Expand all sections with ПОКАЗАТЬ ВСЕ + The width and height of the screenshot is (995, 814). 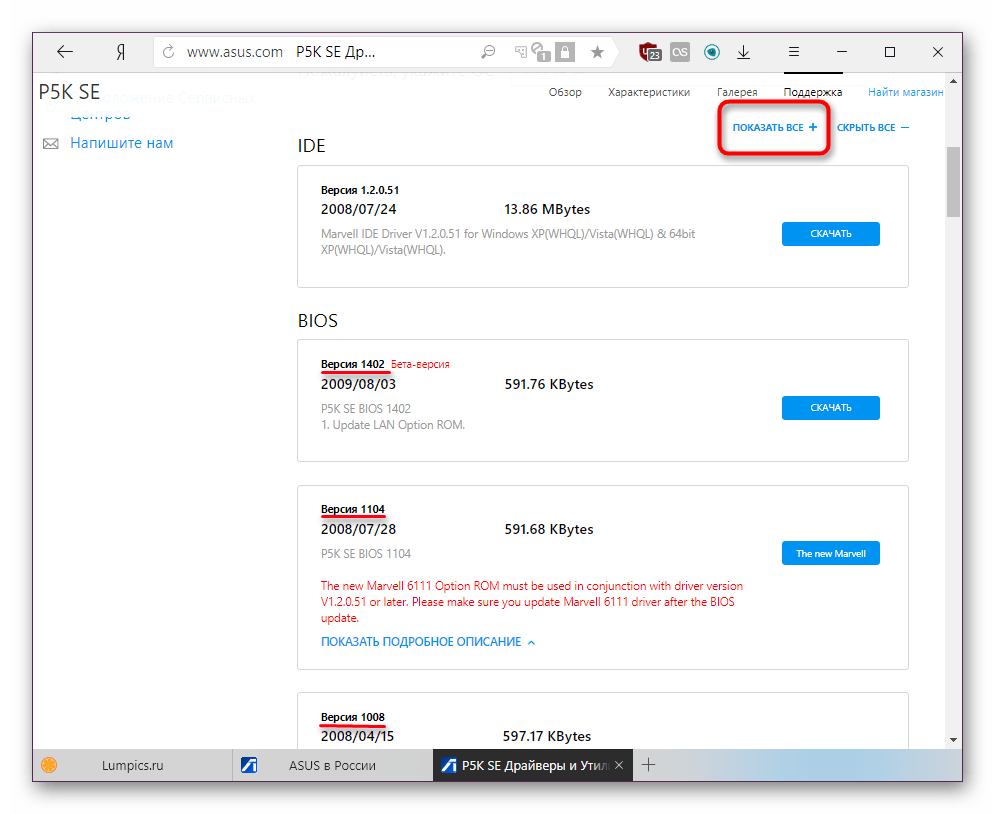click(774, 128)
